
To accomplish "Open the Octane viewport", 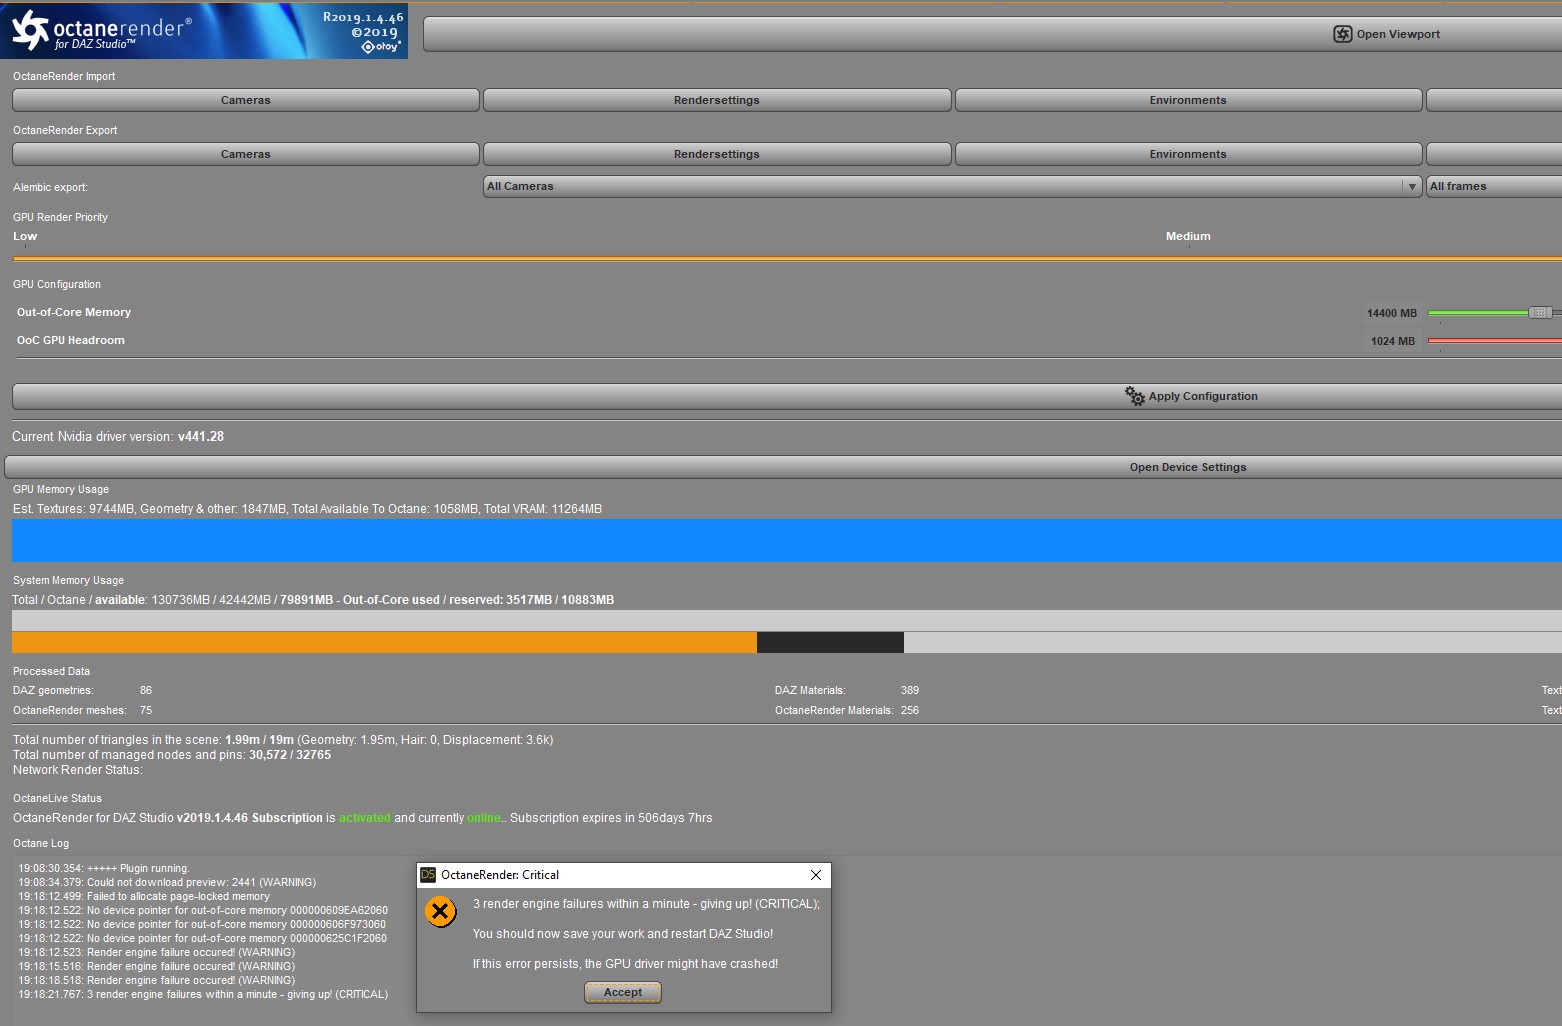I will [993, 34].
